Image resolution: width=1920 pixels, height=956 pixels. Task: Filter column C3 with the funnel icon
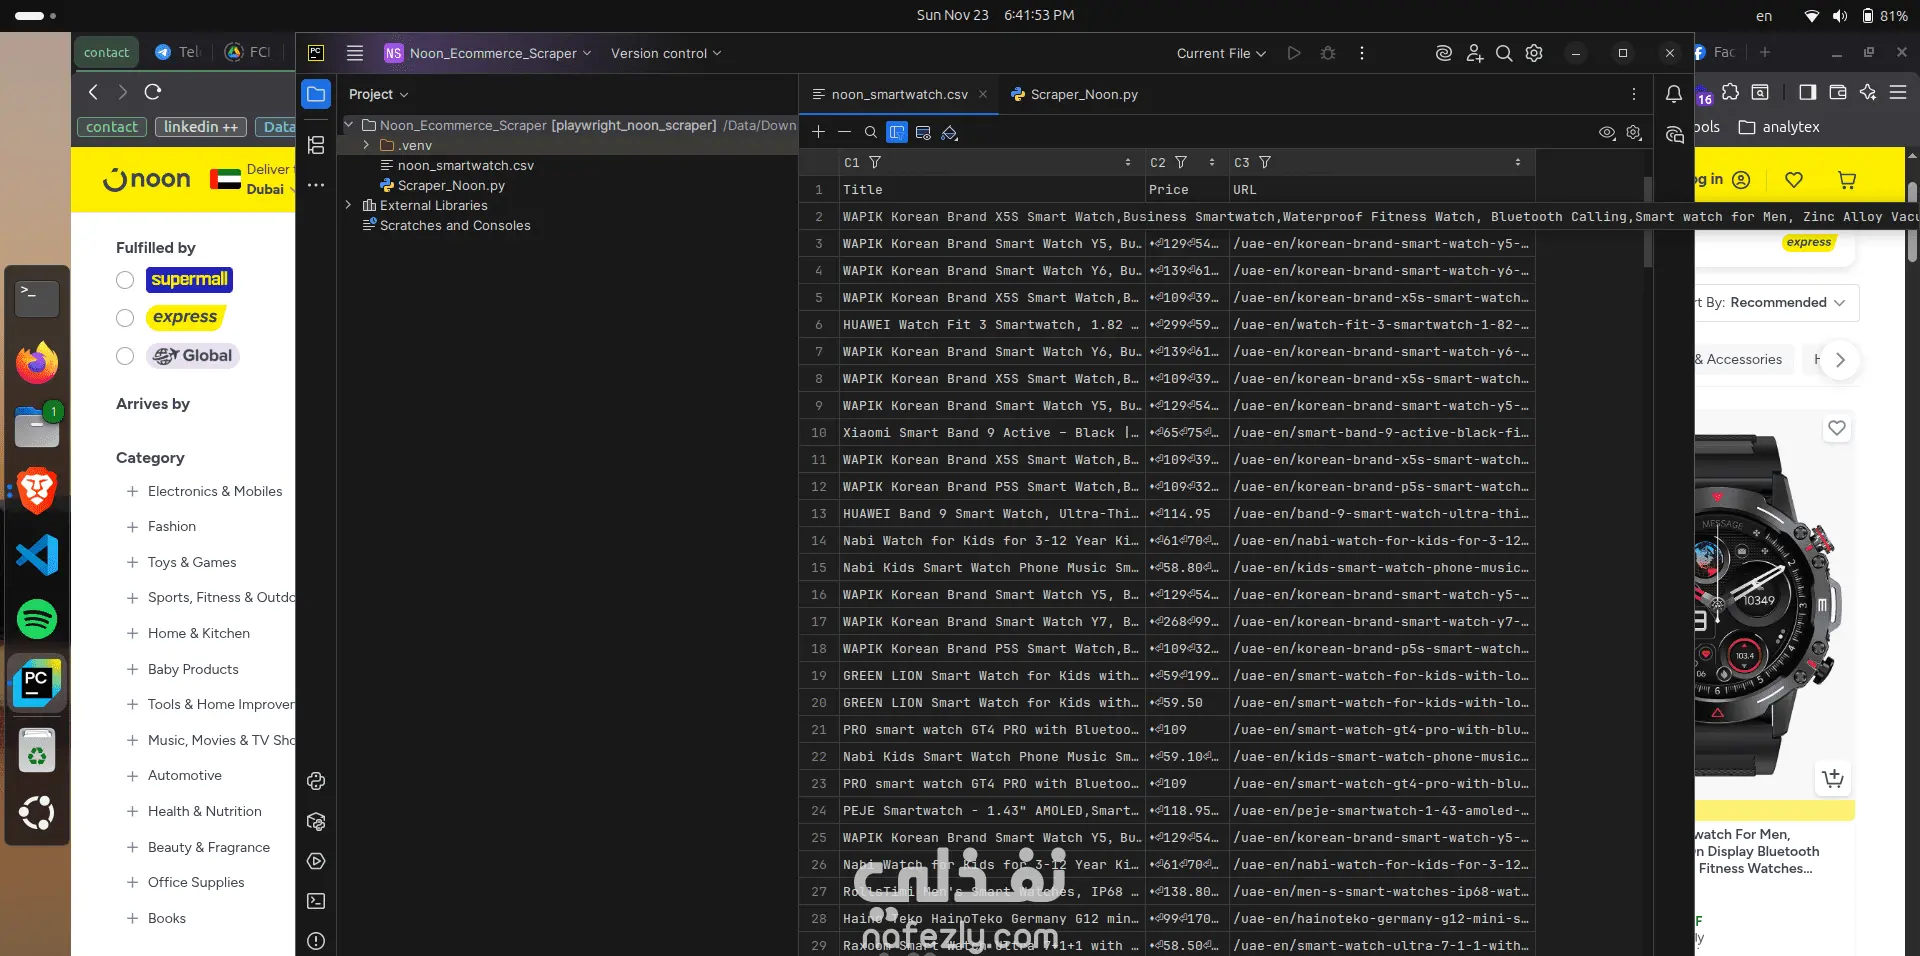[1265, 162]
